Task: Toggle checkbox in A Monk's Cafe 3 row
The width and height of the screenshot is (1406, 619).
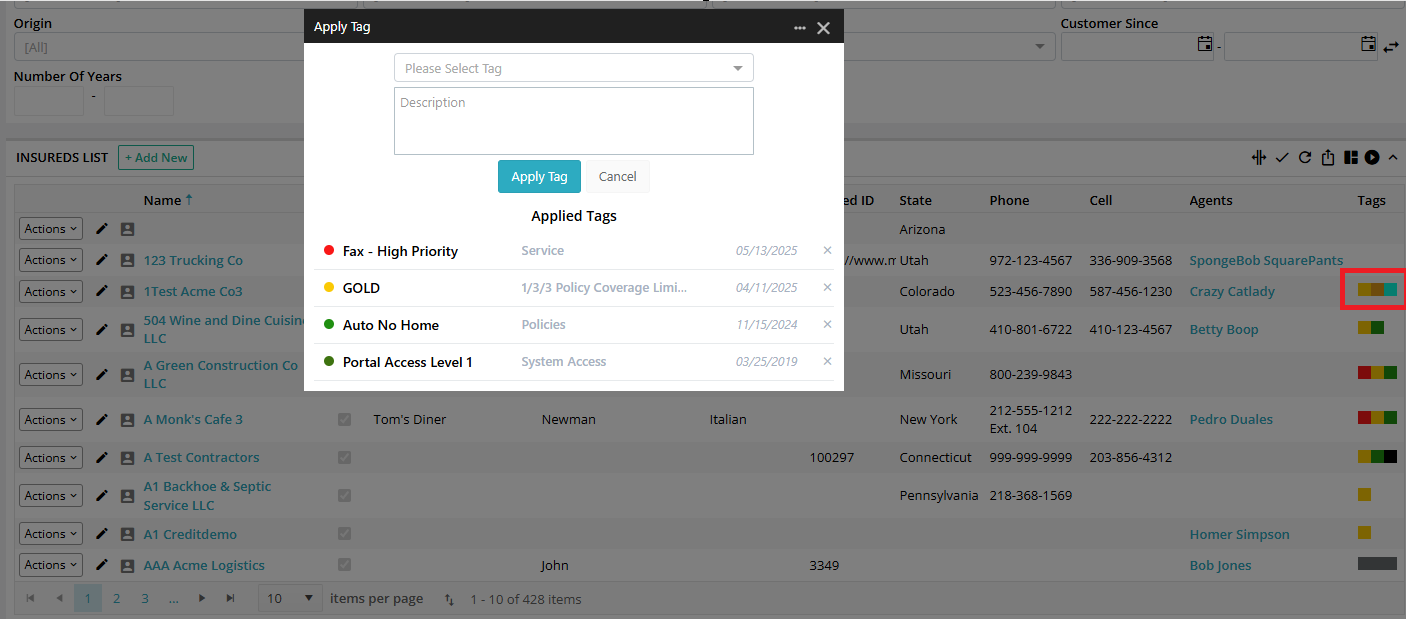Action: (345, 419)
